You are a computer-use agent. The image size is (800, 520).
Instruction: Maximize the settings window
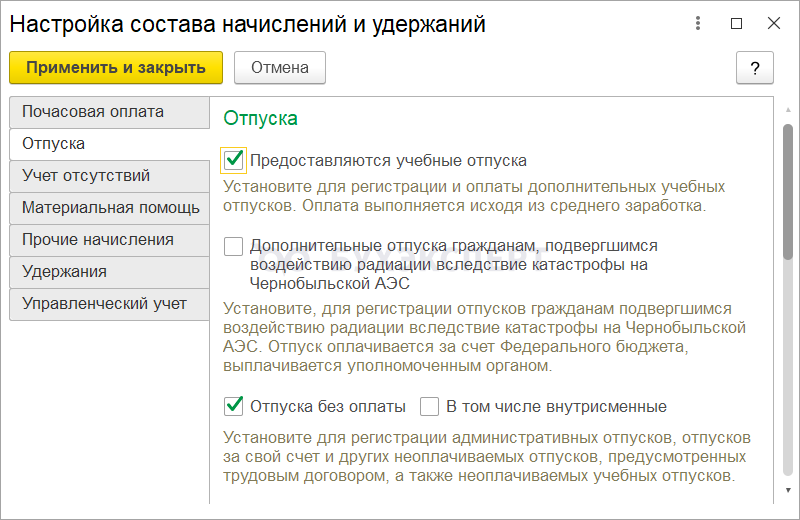737,24
